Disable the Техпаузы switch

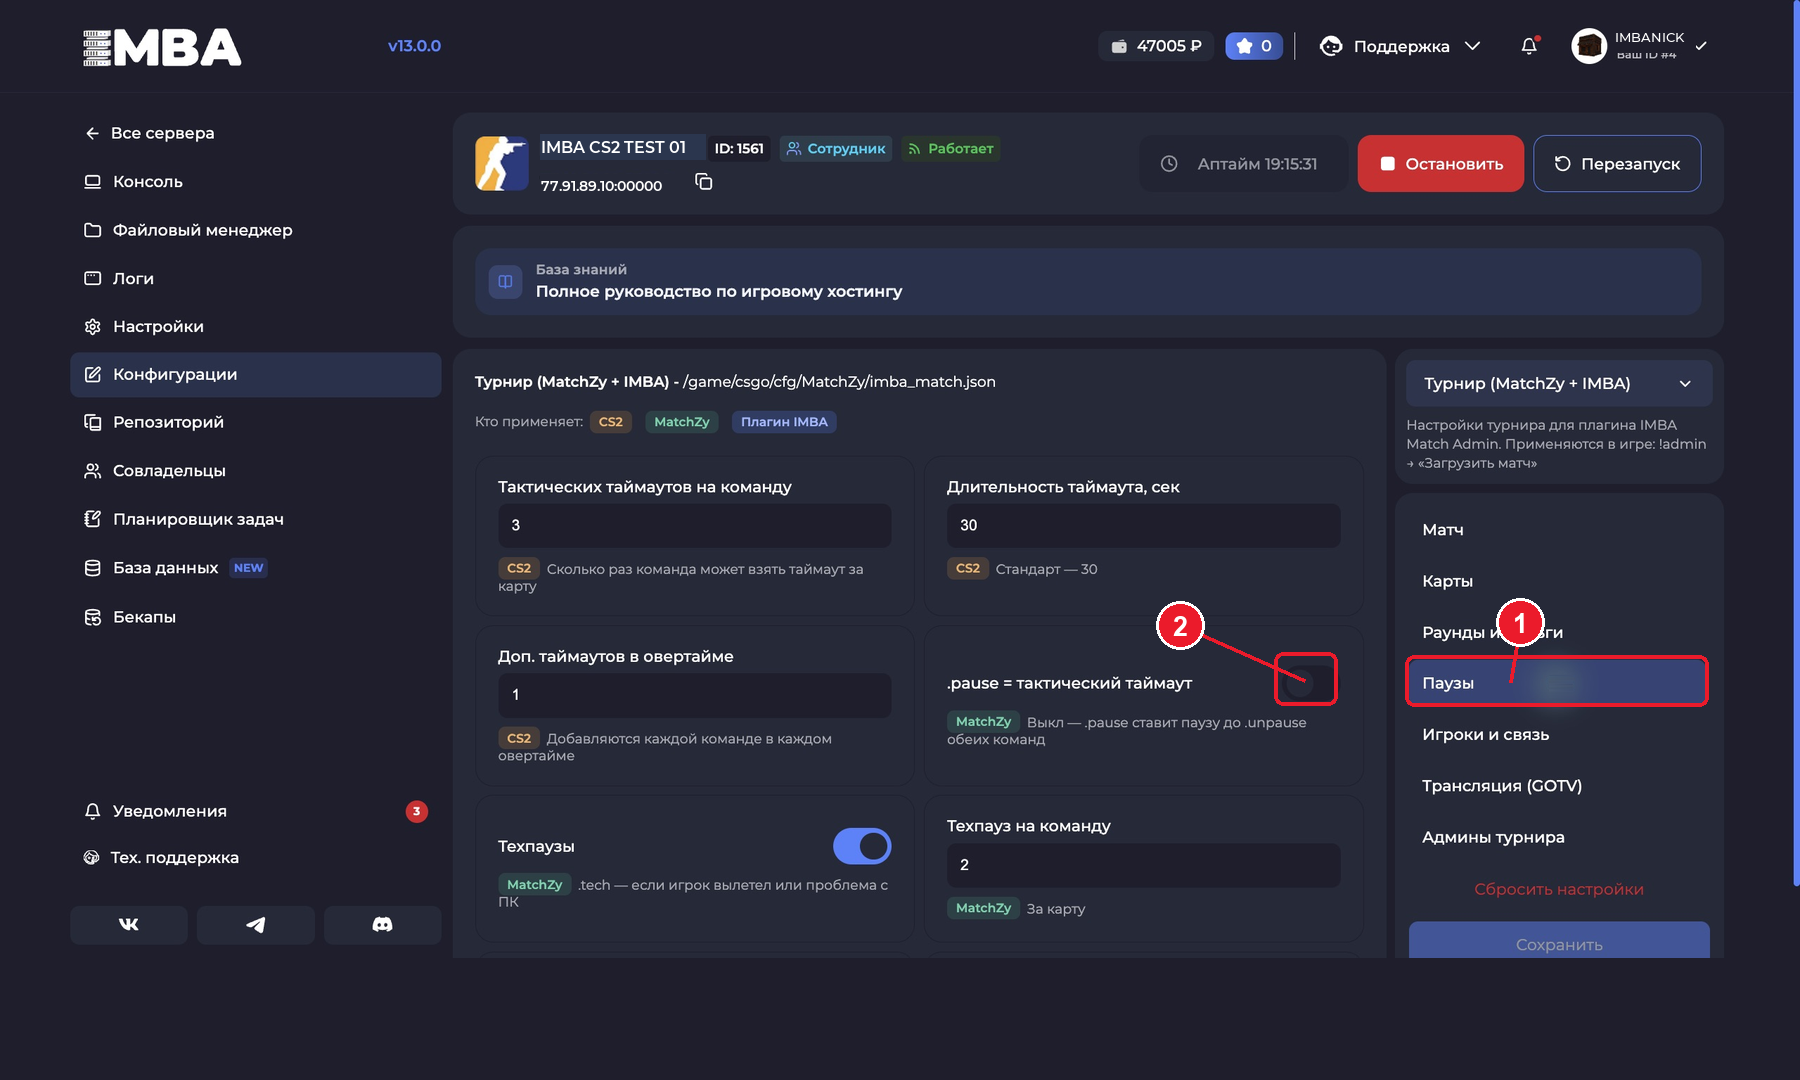point(862,846)
